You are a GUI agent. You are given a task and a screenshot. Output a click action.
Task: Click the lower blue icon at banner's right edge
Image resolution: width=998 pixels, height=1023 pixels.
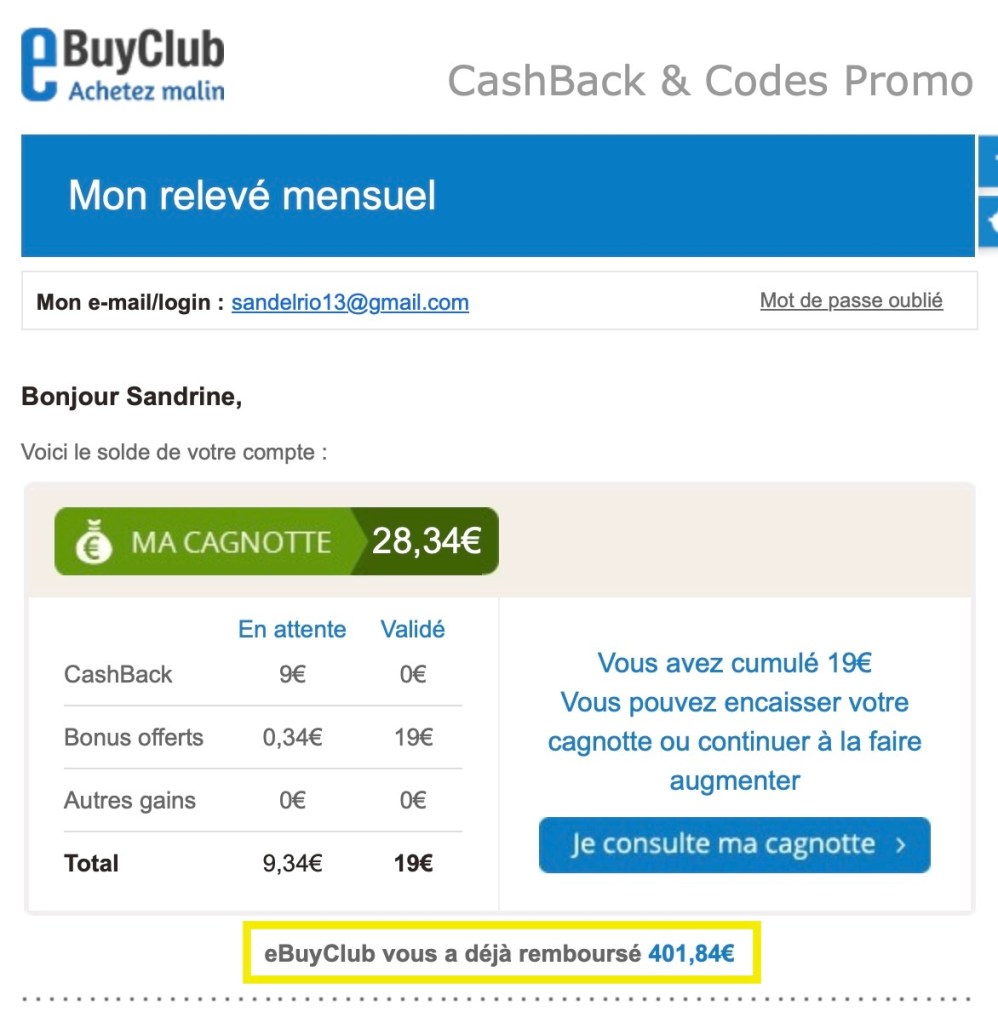(989, 222)
